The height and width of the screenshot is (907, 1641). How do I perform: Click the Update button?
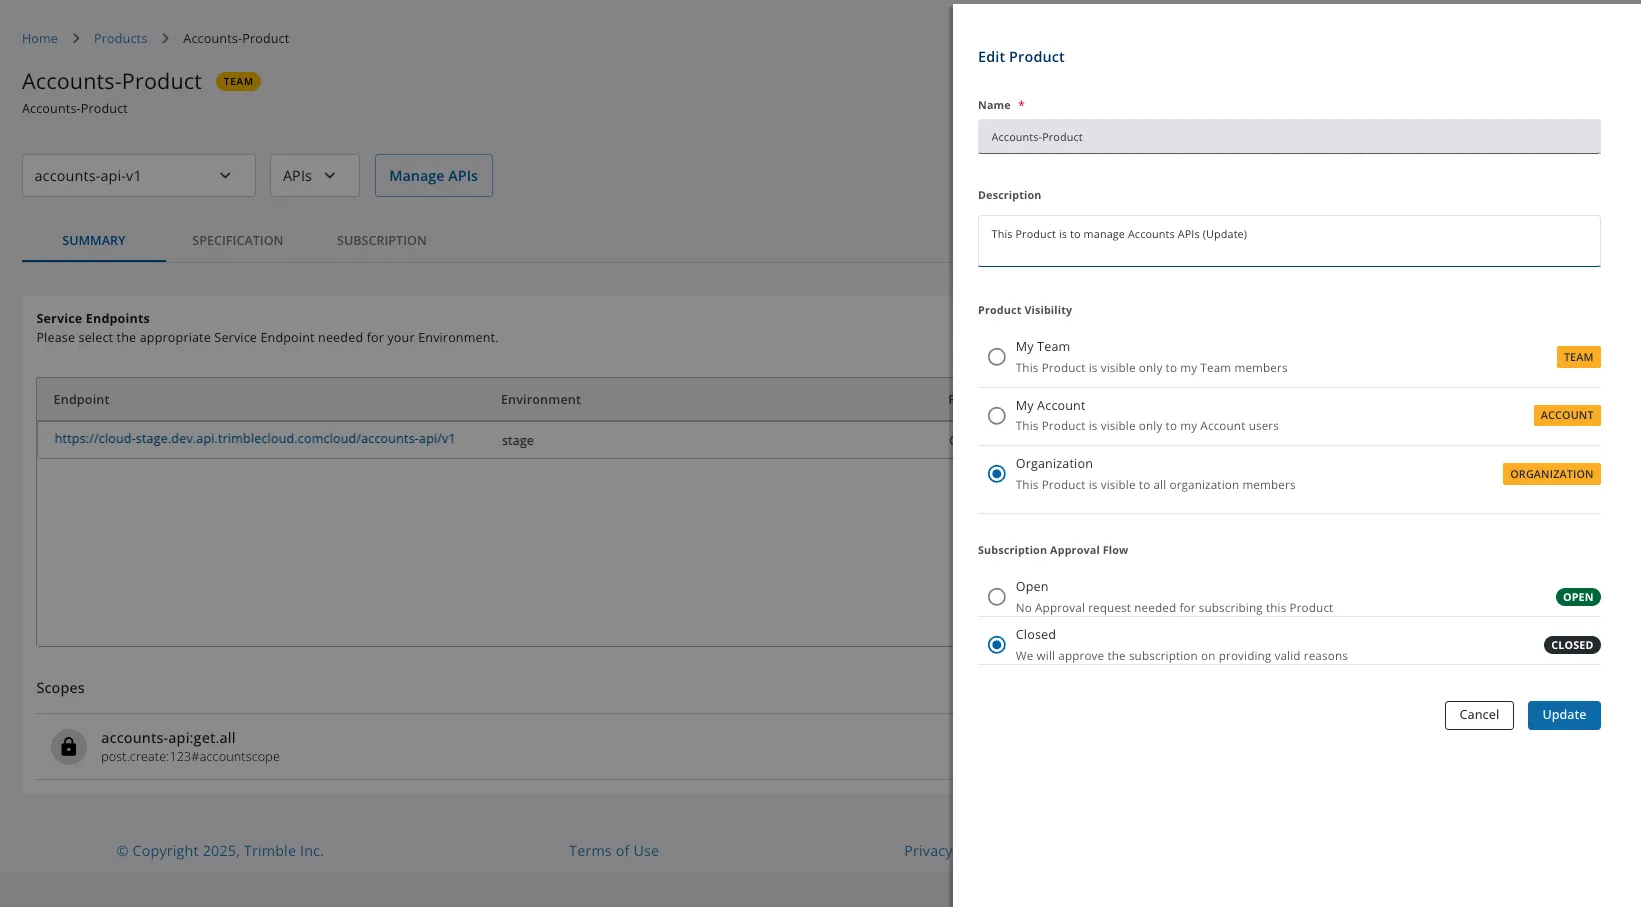coord(1564,715)
